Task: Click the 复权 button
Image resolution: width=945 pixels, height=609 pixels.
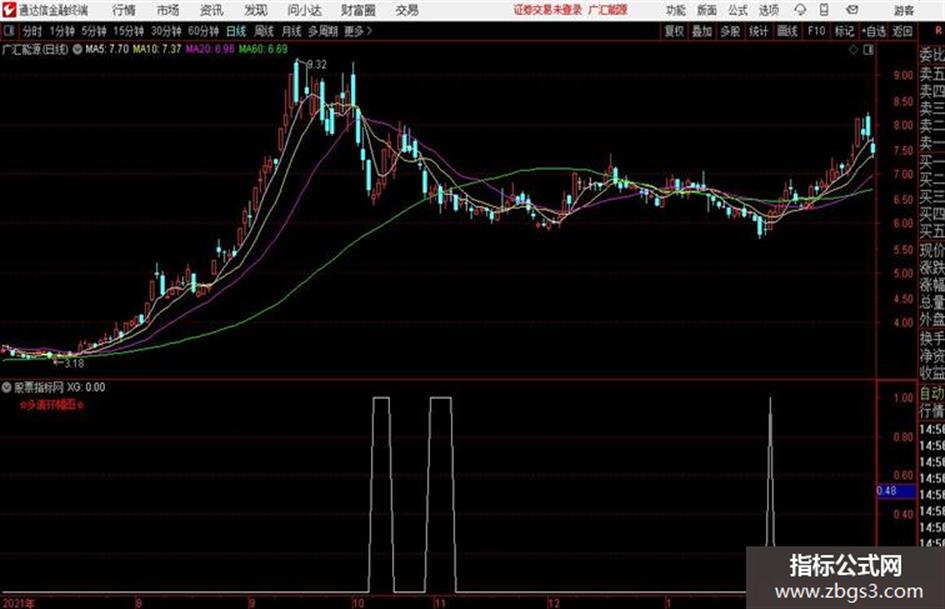Action: tap(674, 31)
